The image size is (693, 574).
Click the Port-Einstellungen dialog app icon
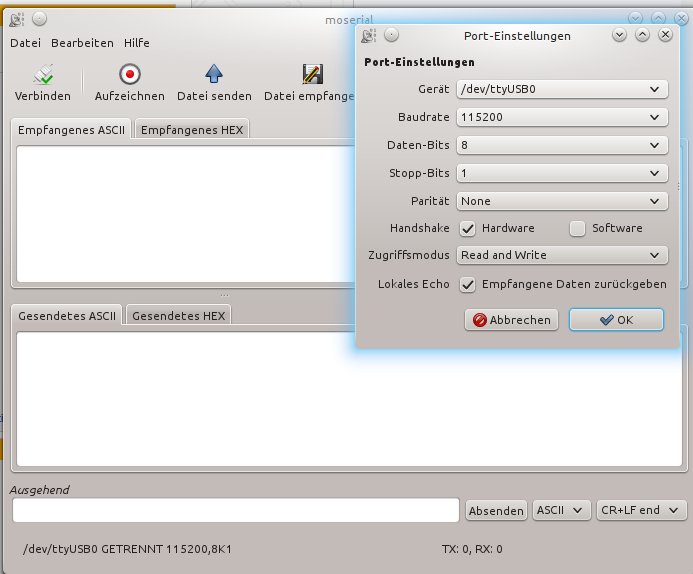click(x=369, y=35)
